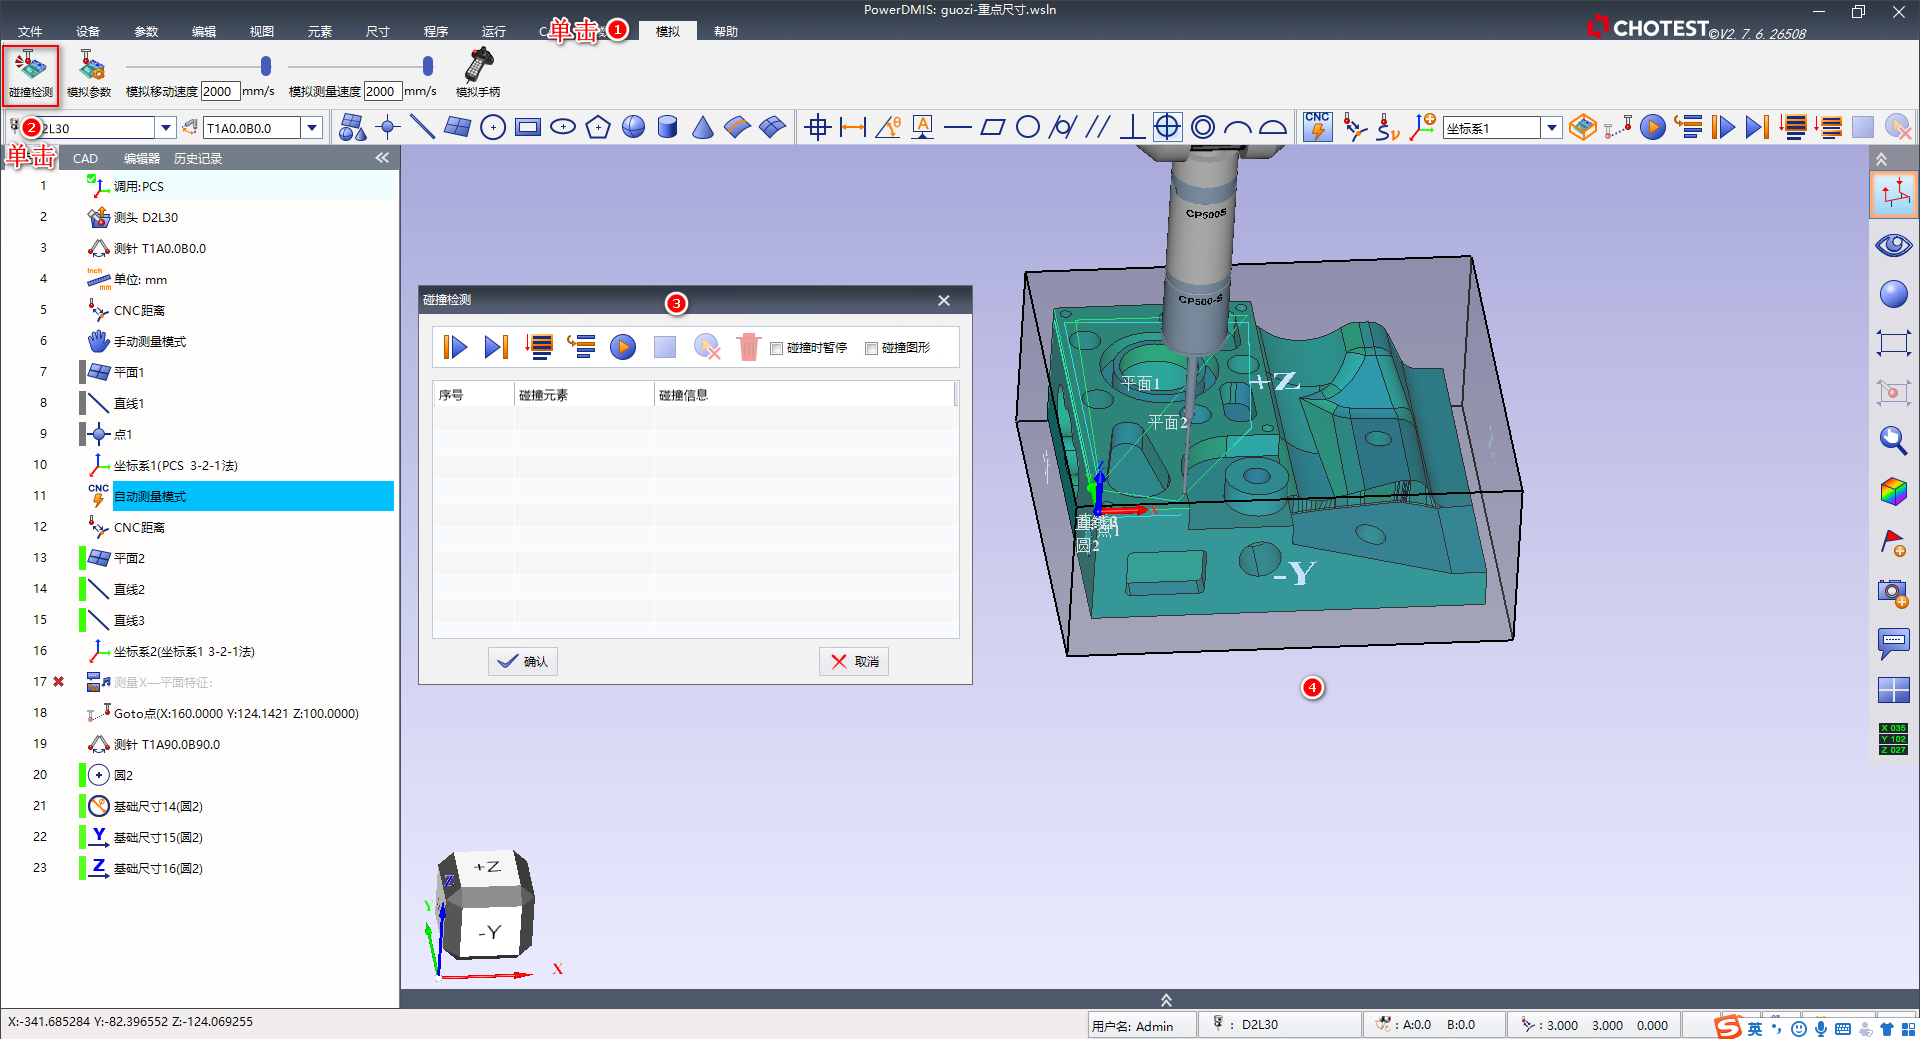
Task: Collapse the right view toolbar chevron
Action: click(1881, 159)
